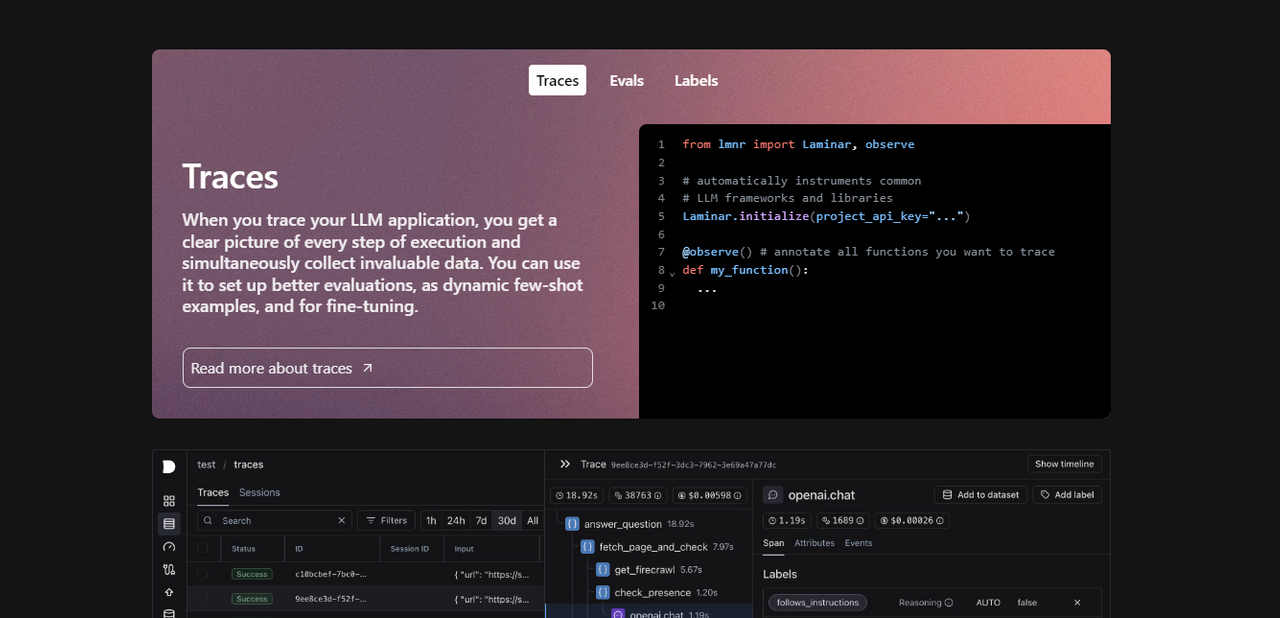Click Read more about traces
1280x618 pixels.
pyautogui.click(x=387, y=368)
